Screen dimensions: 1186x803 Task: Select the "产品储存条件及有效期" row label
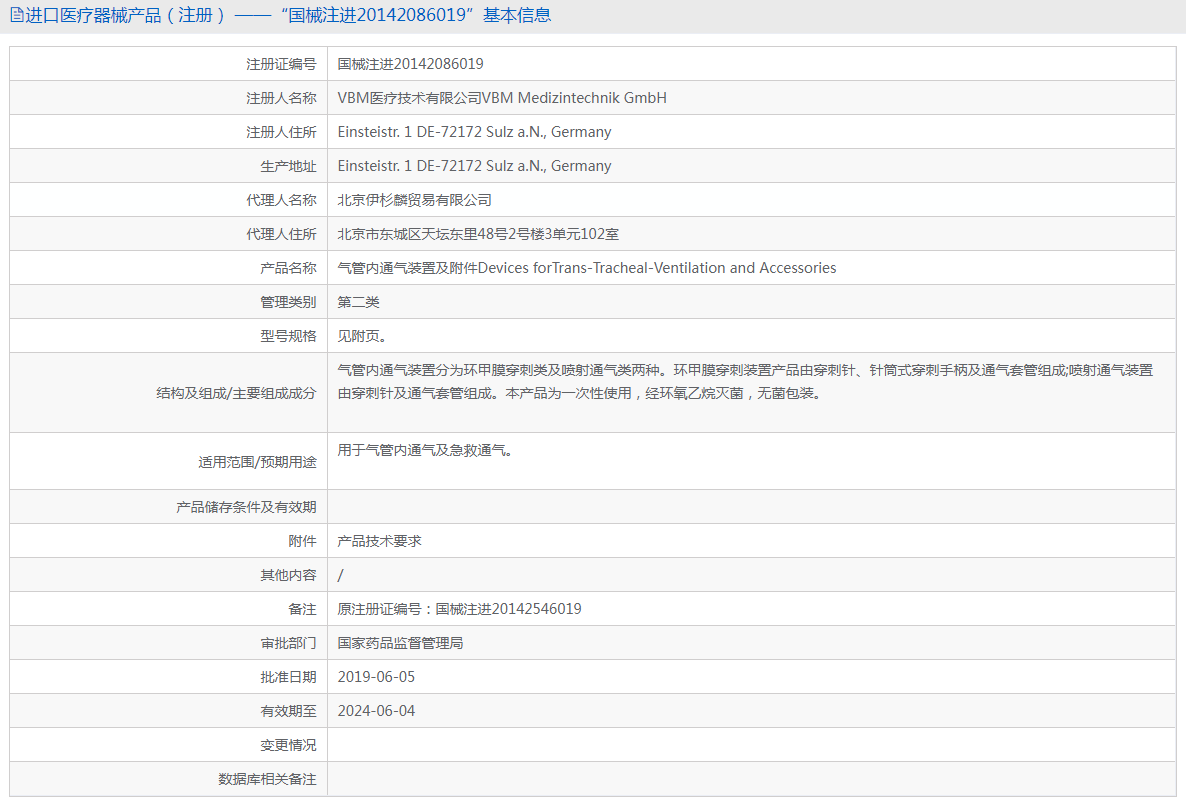(246, 507)
